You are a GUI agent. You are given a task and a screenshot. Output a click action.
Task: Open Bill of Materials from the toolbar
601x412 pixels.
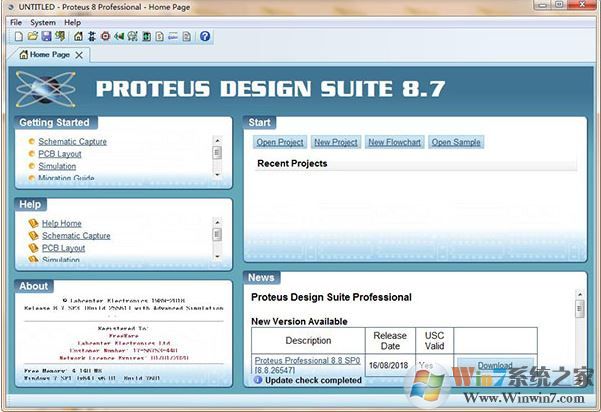[x=158, y=36]
